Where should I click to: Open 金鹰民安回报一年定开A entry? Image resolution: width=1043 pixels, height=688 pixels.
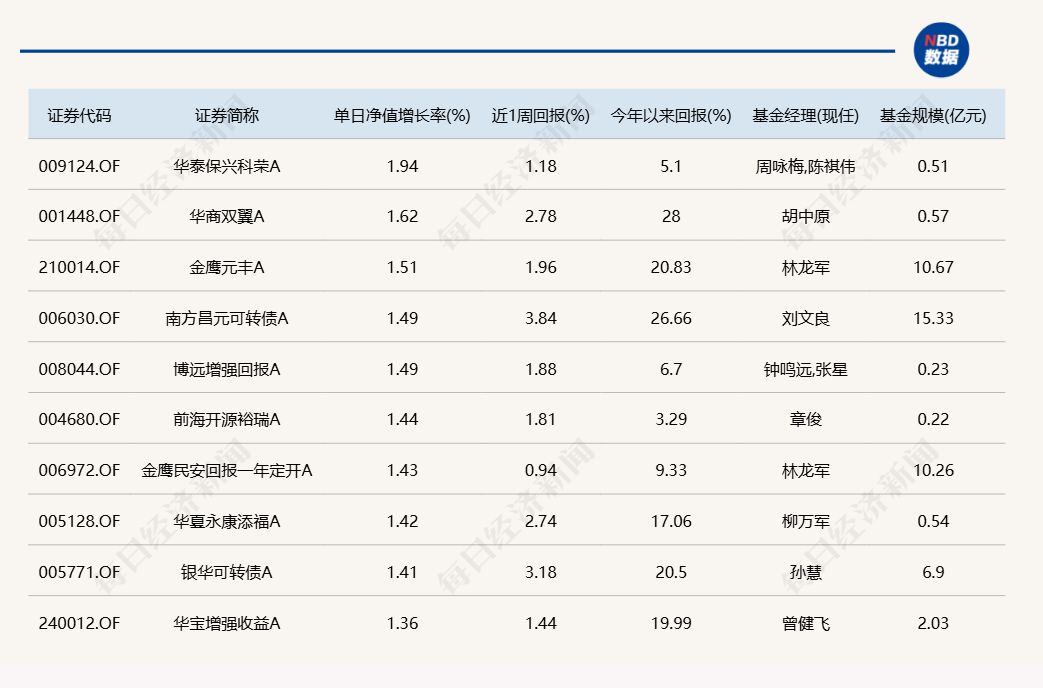click(226, 470)
